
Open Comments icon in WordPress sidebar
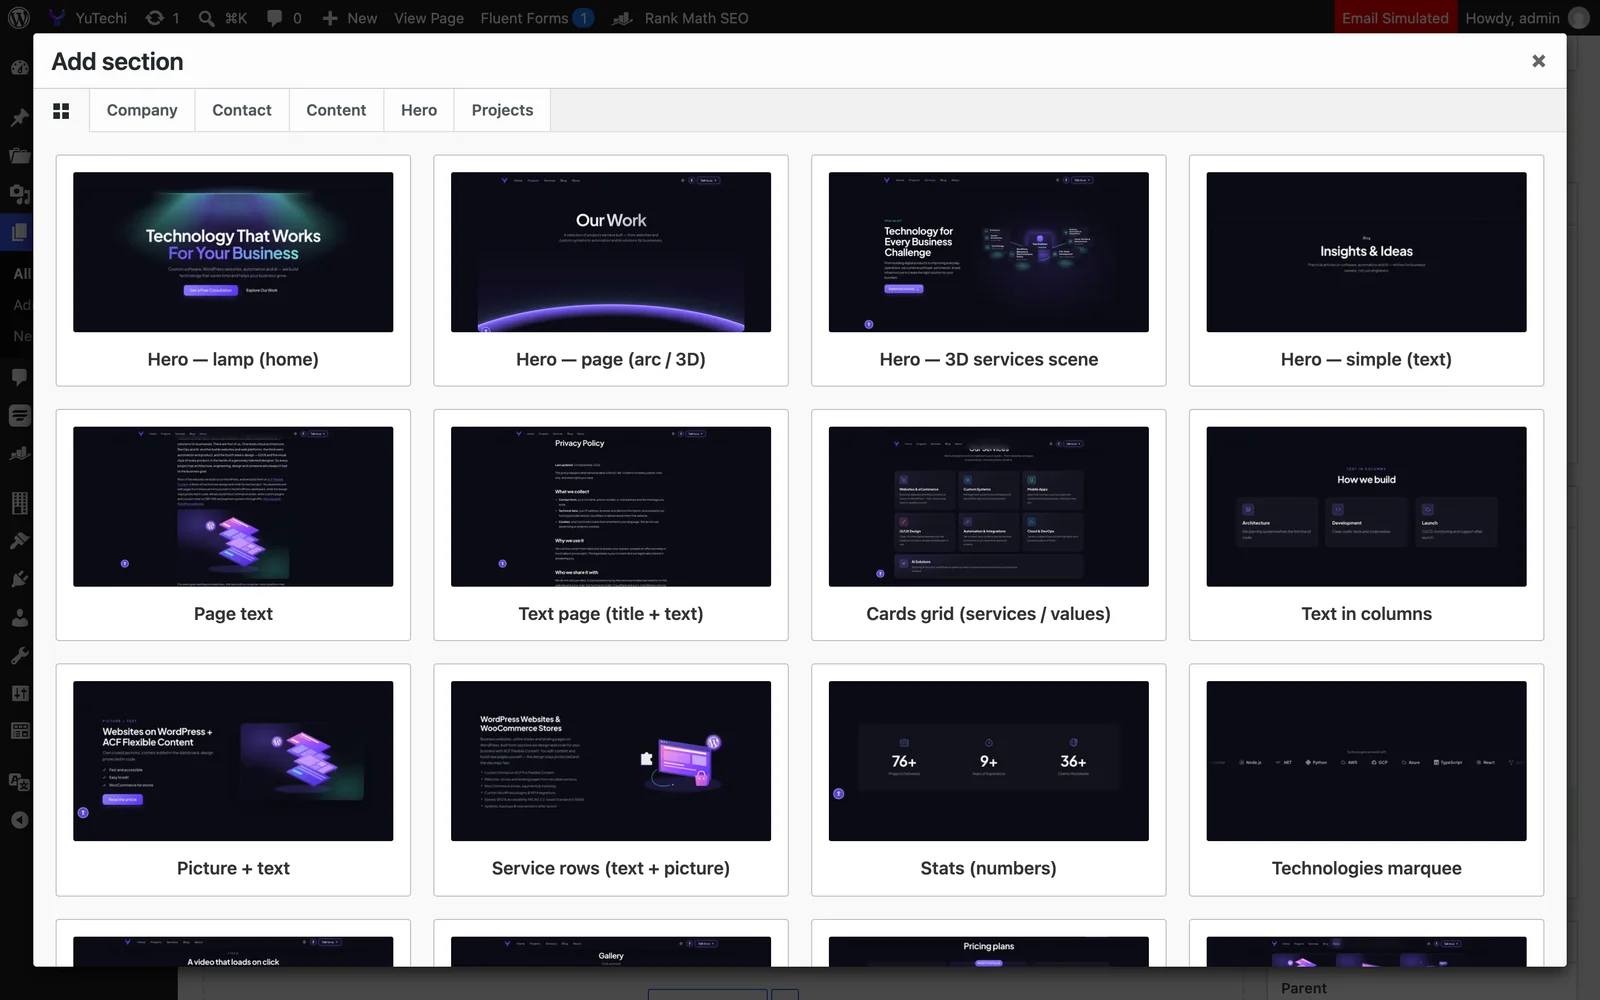[19, 377]
